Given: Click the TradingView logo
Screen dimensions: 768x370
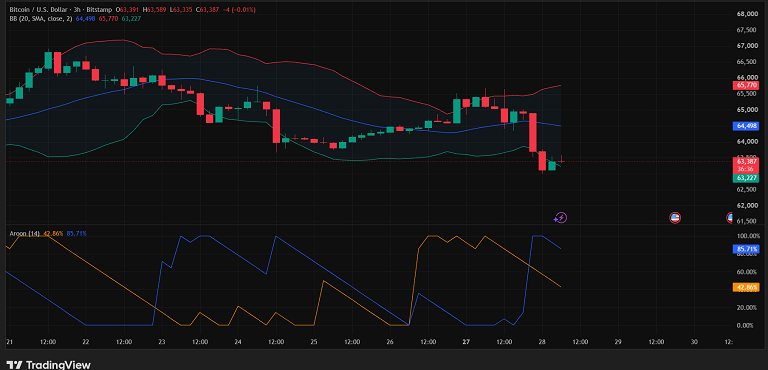Looking at the screenshot, I should tap(48, 365).
